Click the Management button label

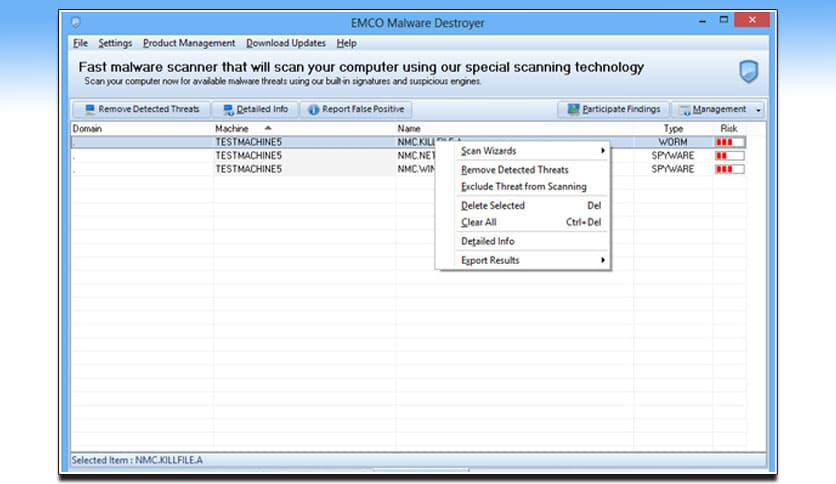point(719,109)
